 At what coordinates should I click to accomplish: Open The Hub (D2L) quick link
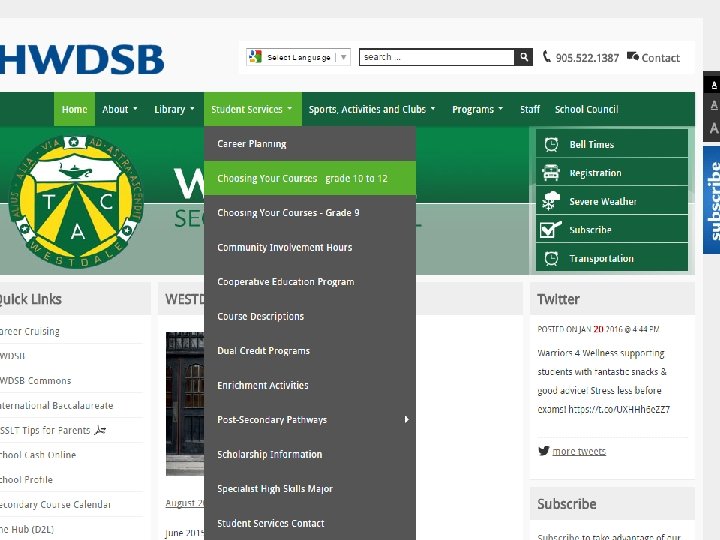pos(27,529)
